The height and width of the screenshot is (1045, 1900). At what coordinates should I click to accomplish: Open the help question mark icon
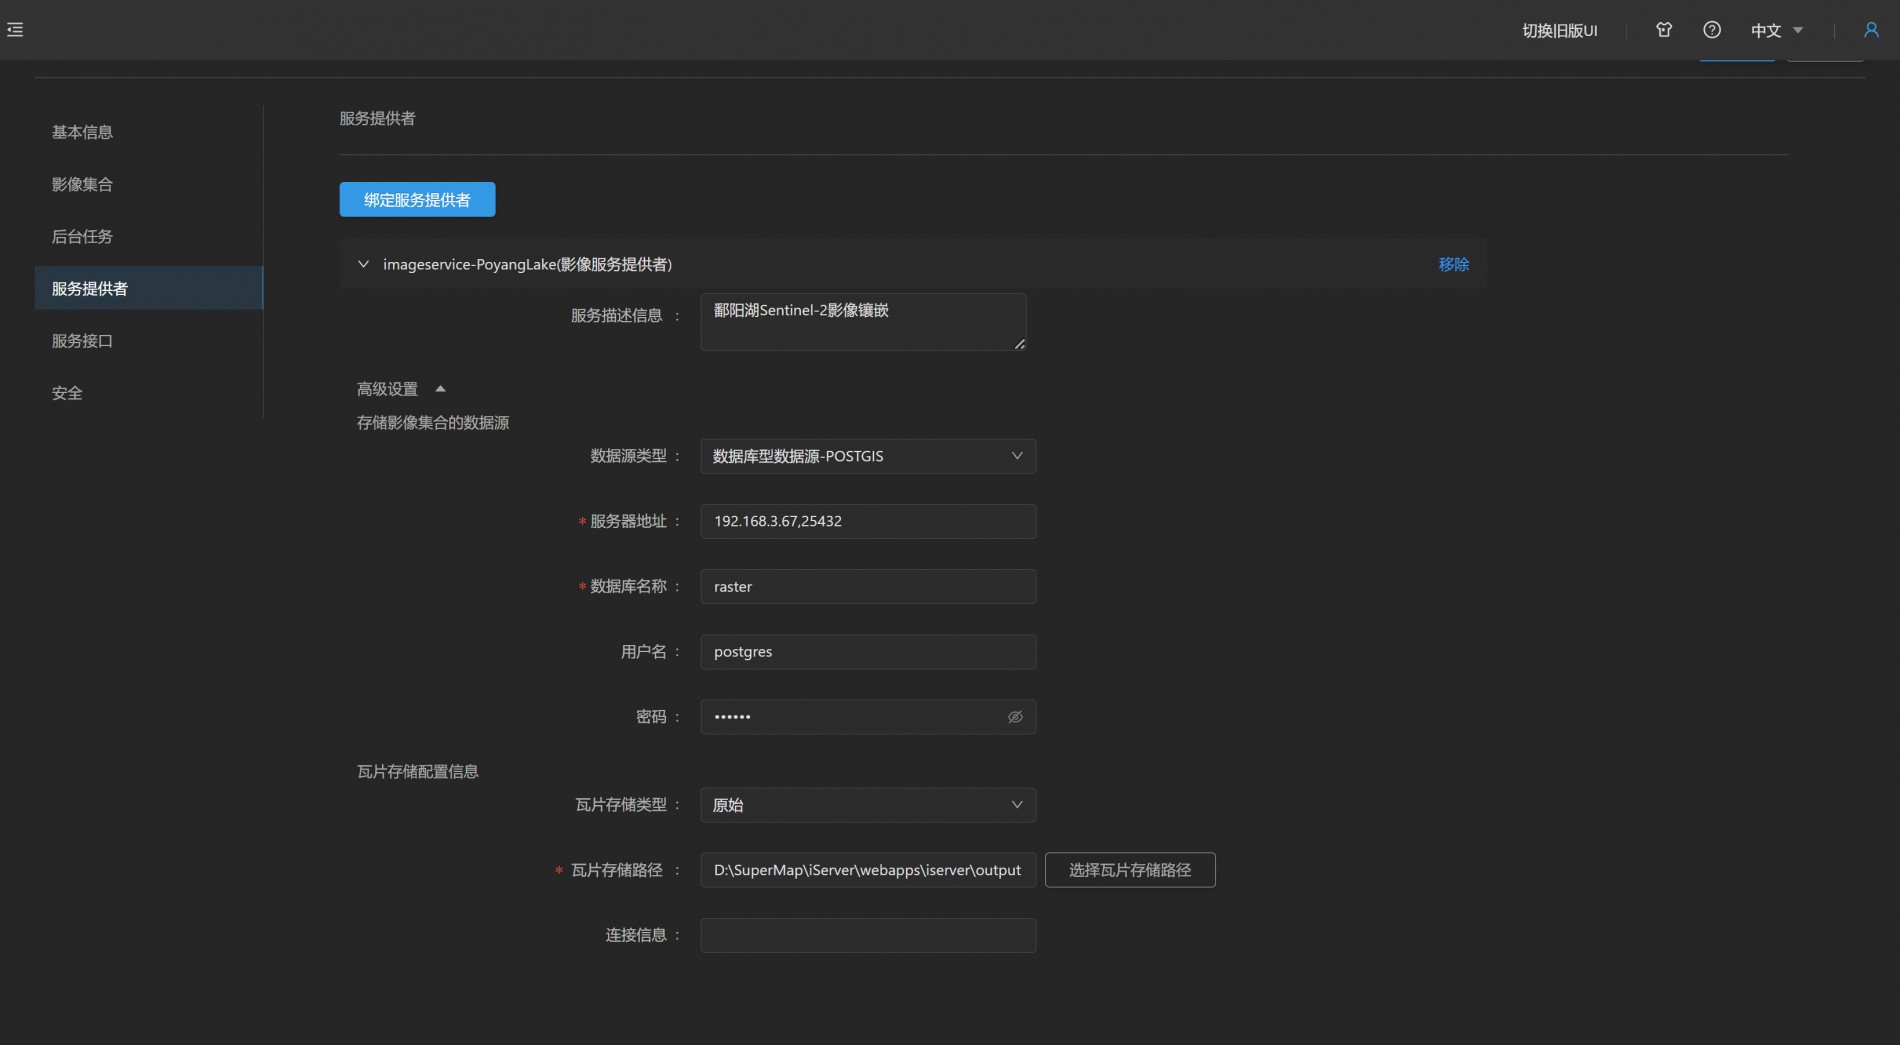pos(1712,30)
